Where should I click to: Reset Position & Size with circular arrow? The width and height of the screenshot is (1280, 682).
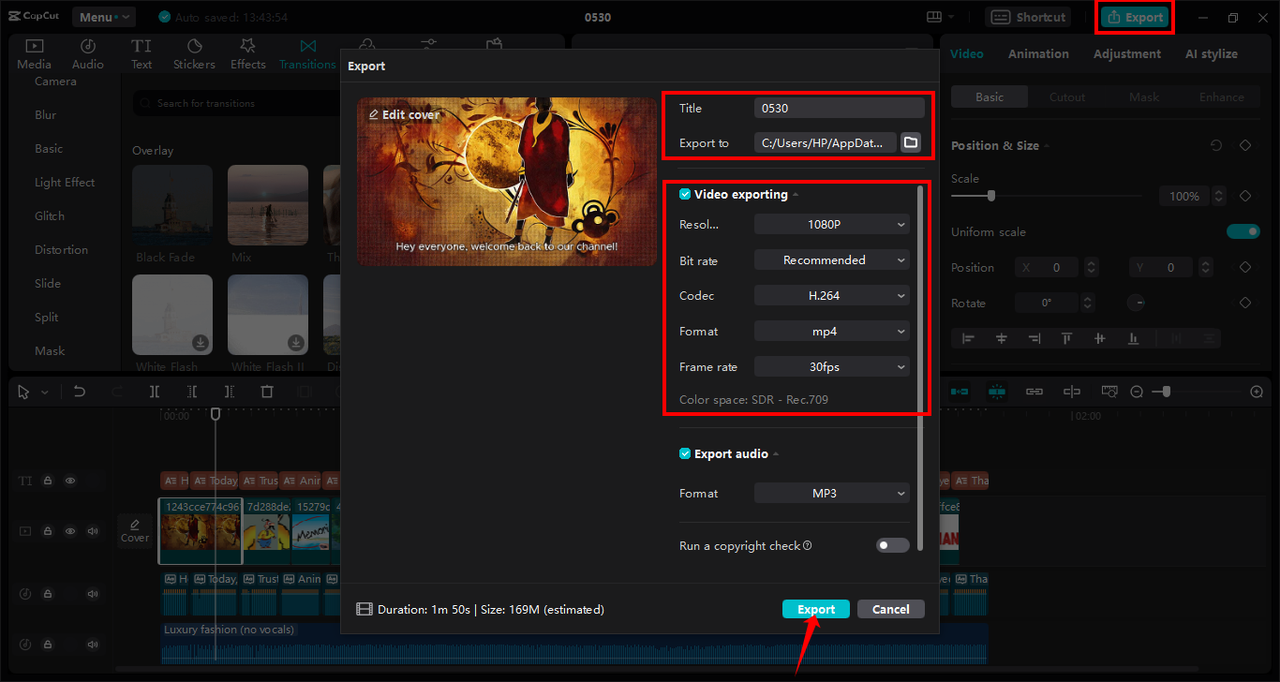click(1216, 146)
